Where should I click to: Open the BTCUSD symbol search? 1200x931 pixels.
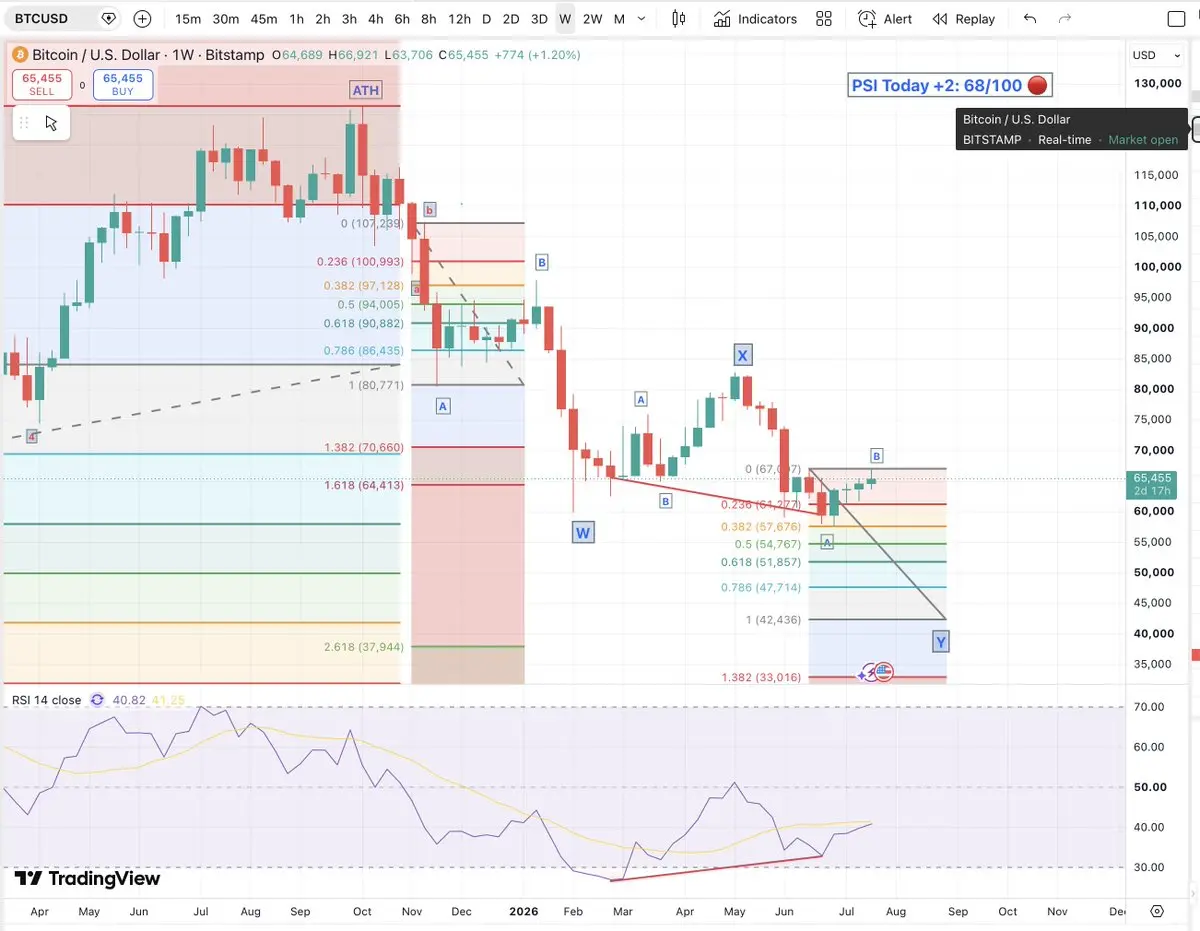(x=42, y=18)
